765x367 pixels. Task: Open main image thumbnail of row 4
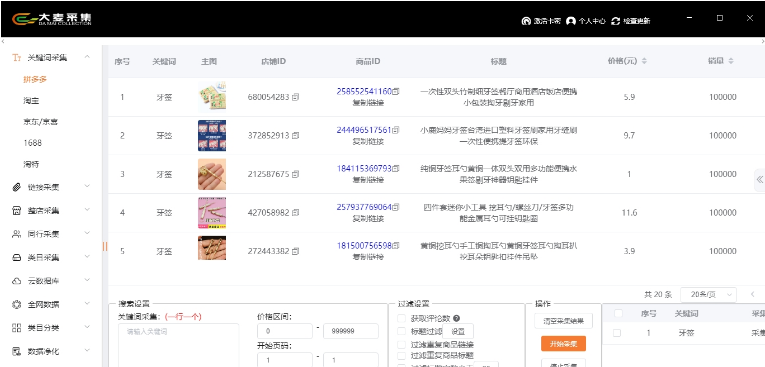click(x=212, y=213)
